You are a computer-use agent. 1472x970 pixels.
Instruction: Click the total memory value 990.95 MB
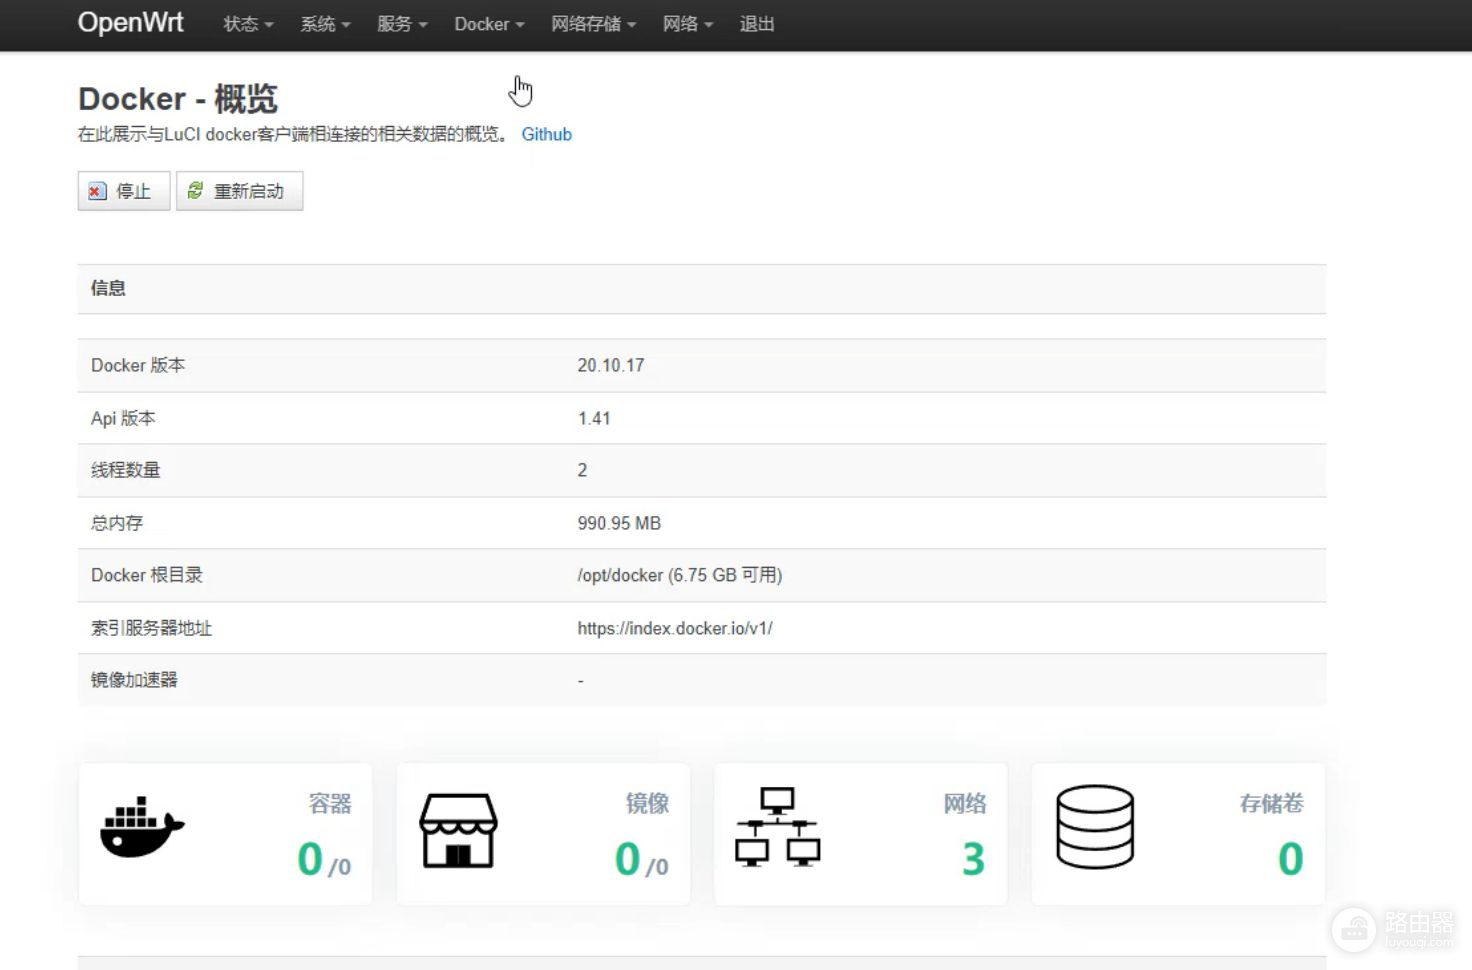tap(619, 523)
